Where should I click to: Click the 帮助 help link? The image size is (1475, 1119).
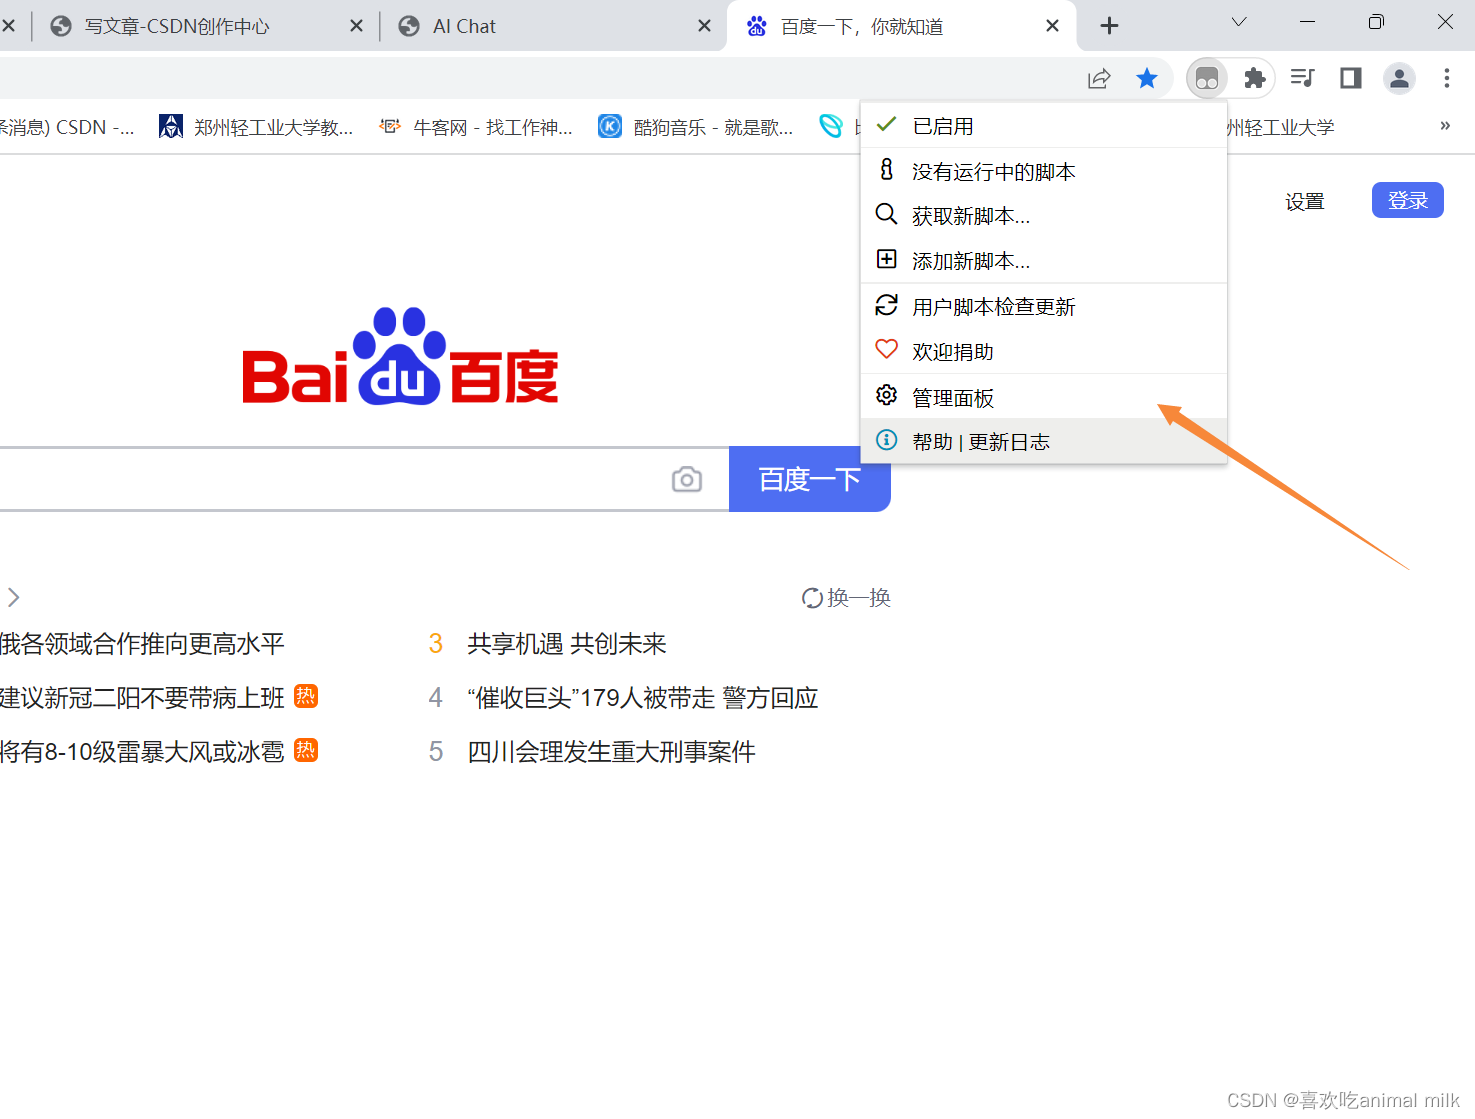click(x=932, y=442)
